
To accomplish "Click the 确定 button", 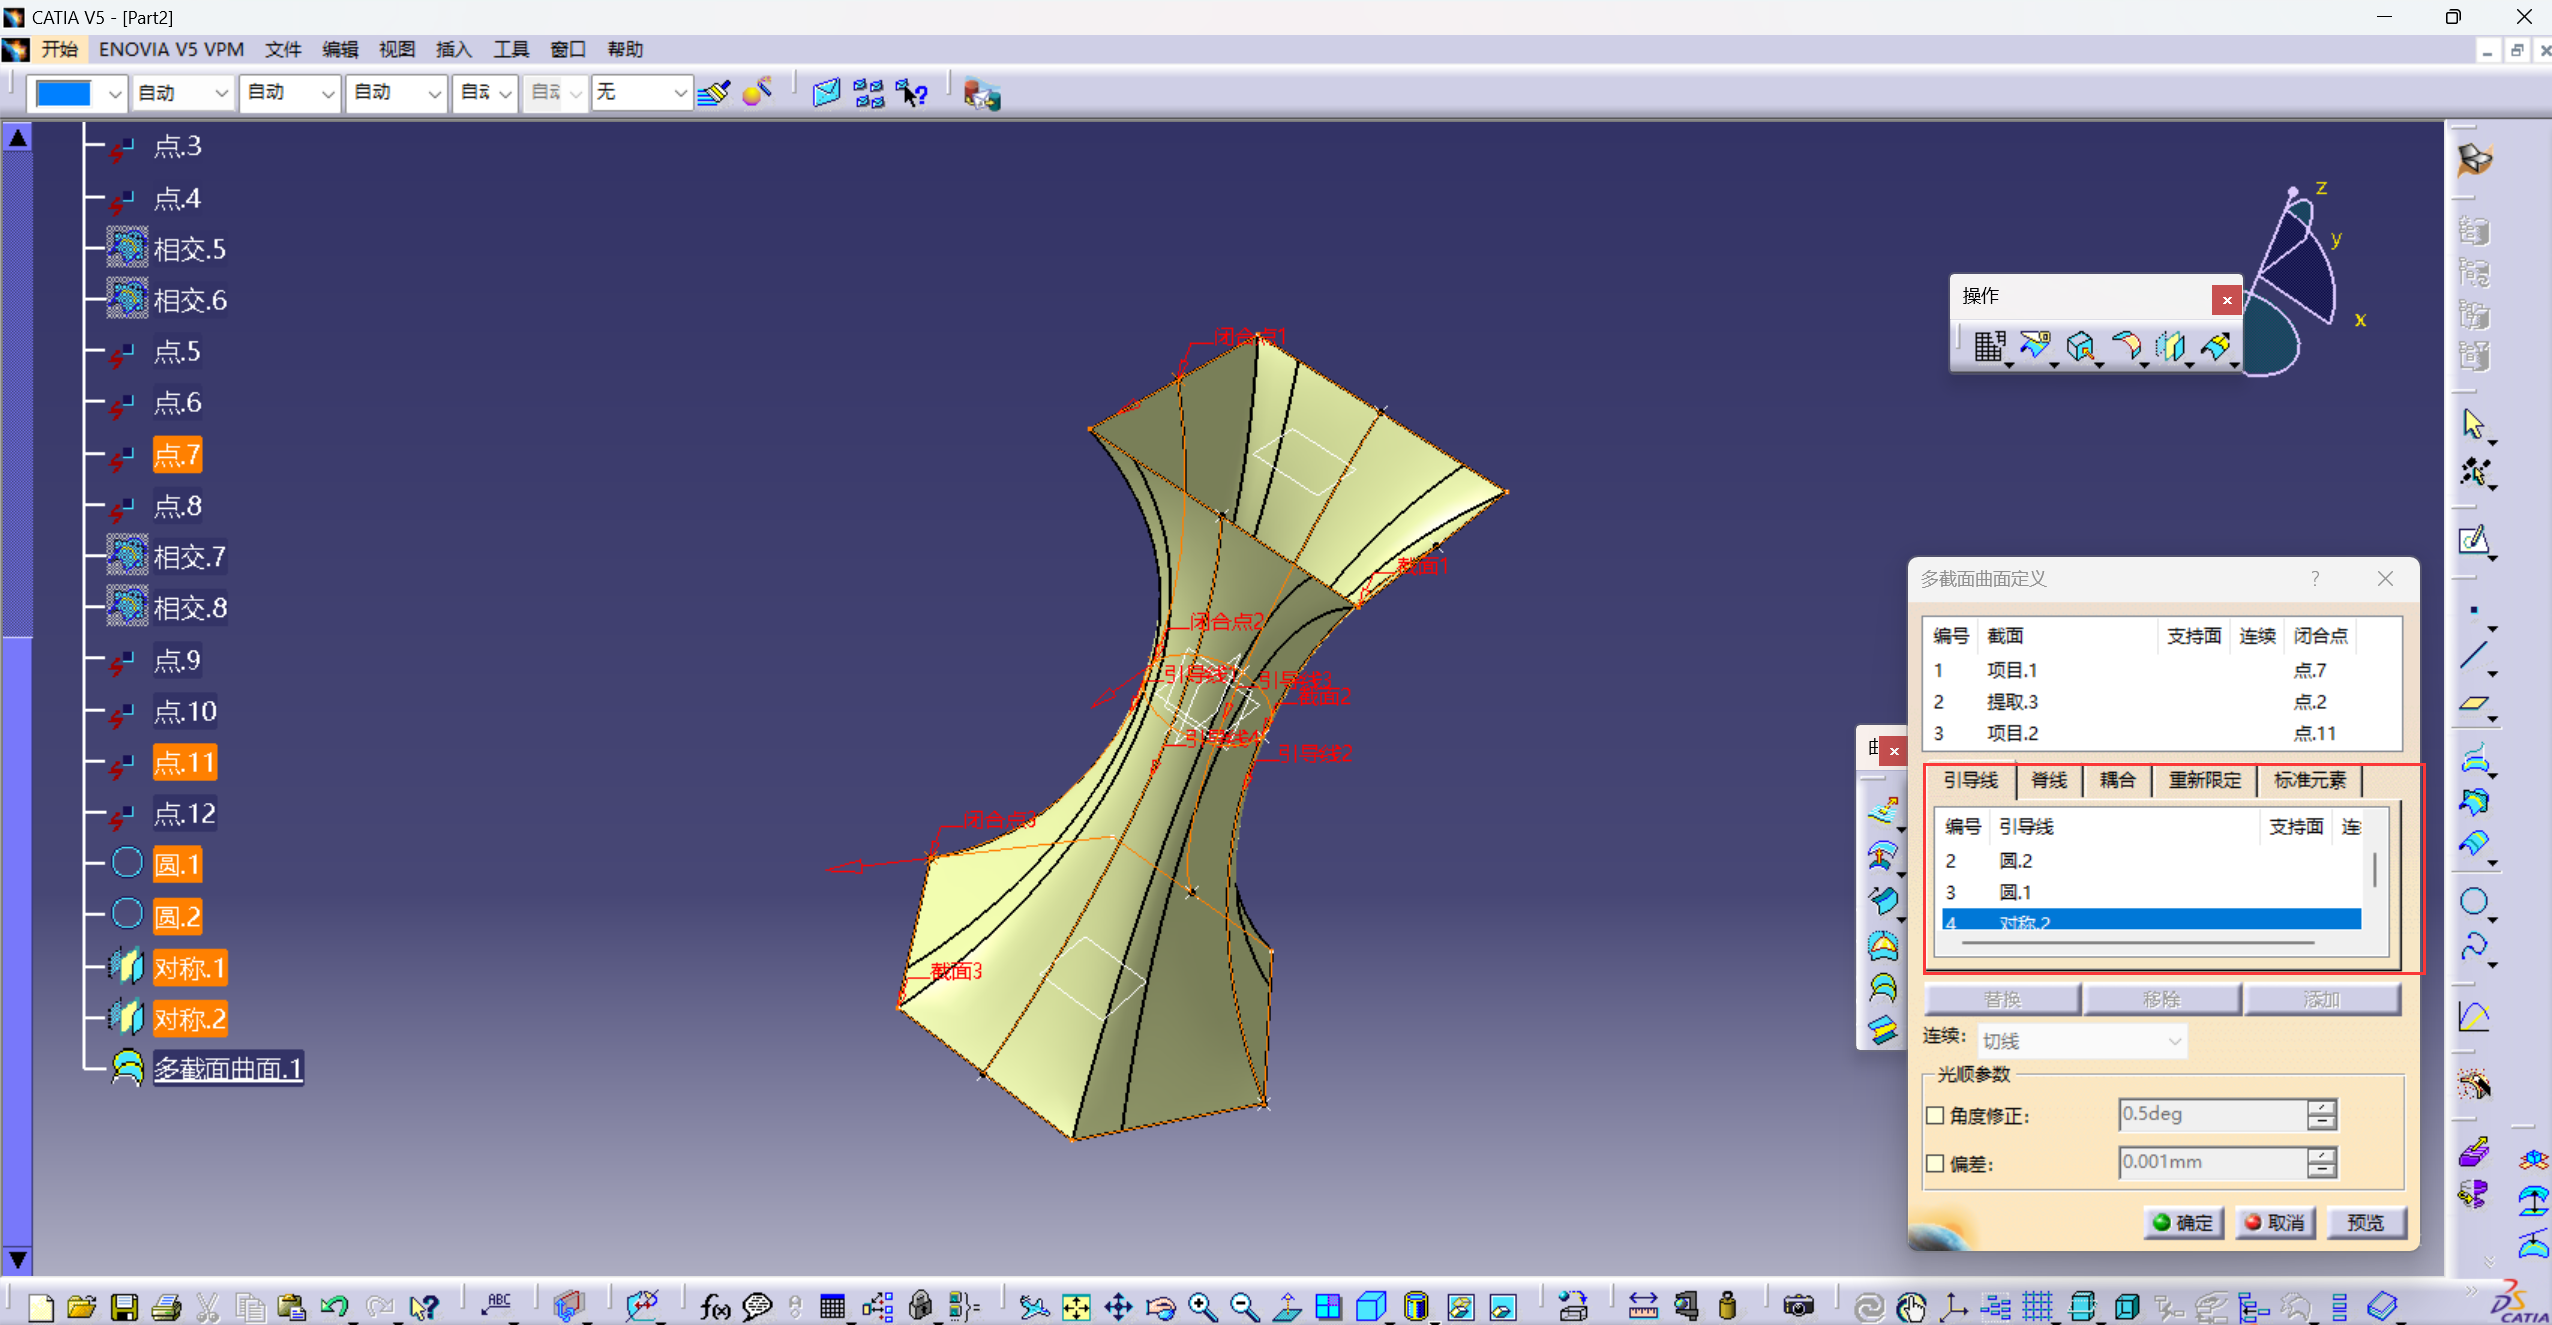I will point(2183,1222).
